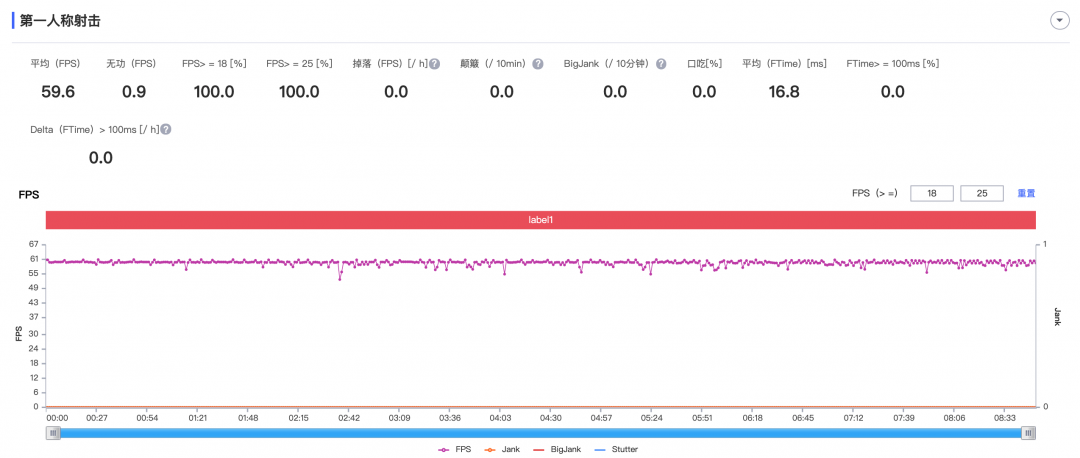This screenshot has width=1080, height=458.
Task: Open help icon beside Delta (FTime)
Action: [x=166, y=129]
